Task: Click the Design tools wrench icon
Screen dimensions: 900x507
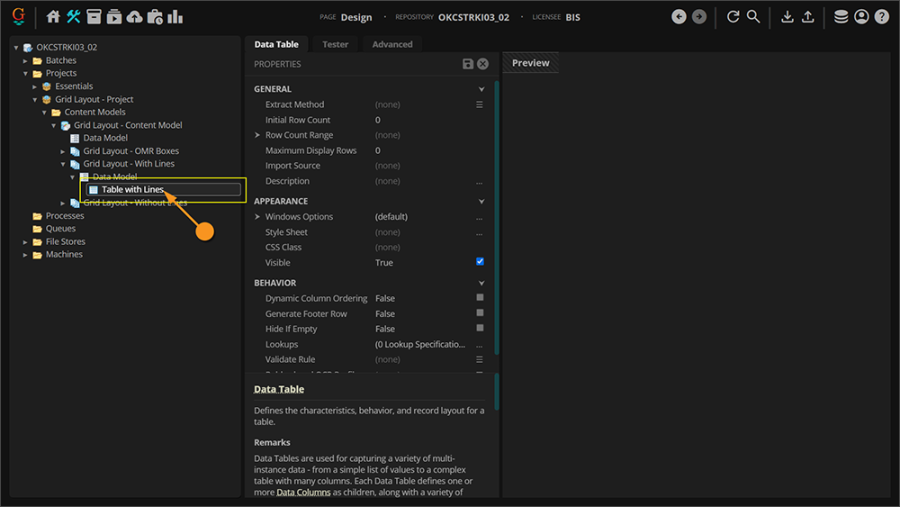Action: [74, 17]
